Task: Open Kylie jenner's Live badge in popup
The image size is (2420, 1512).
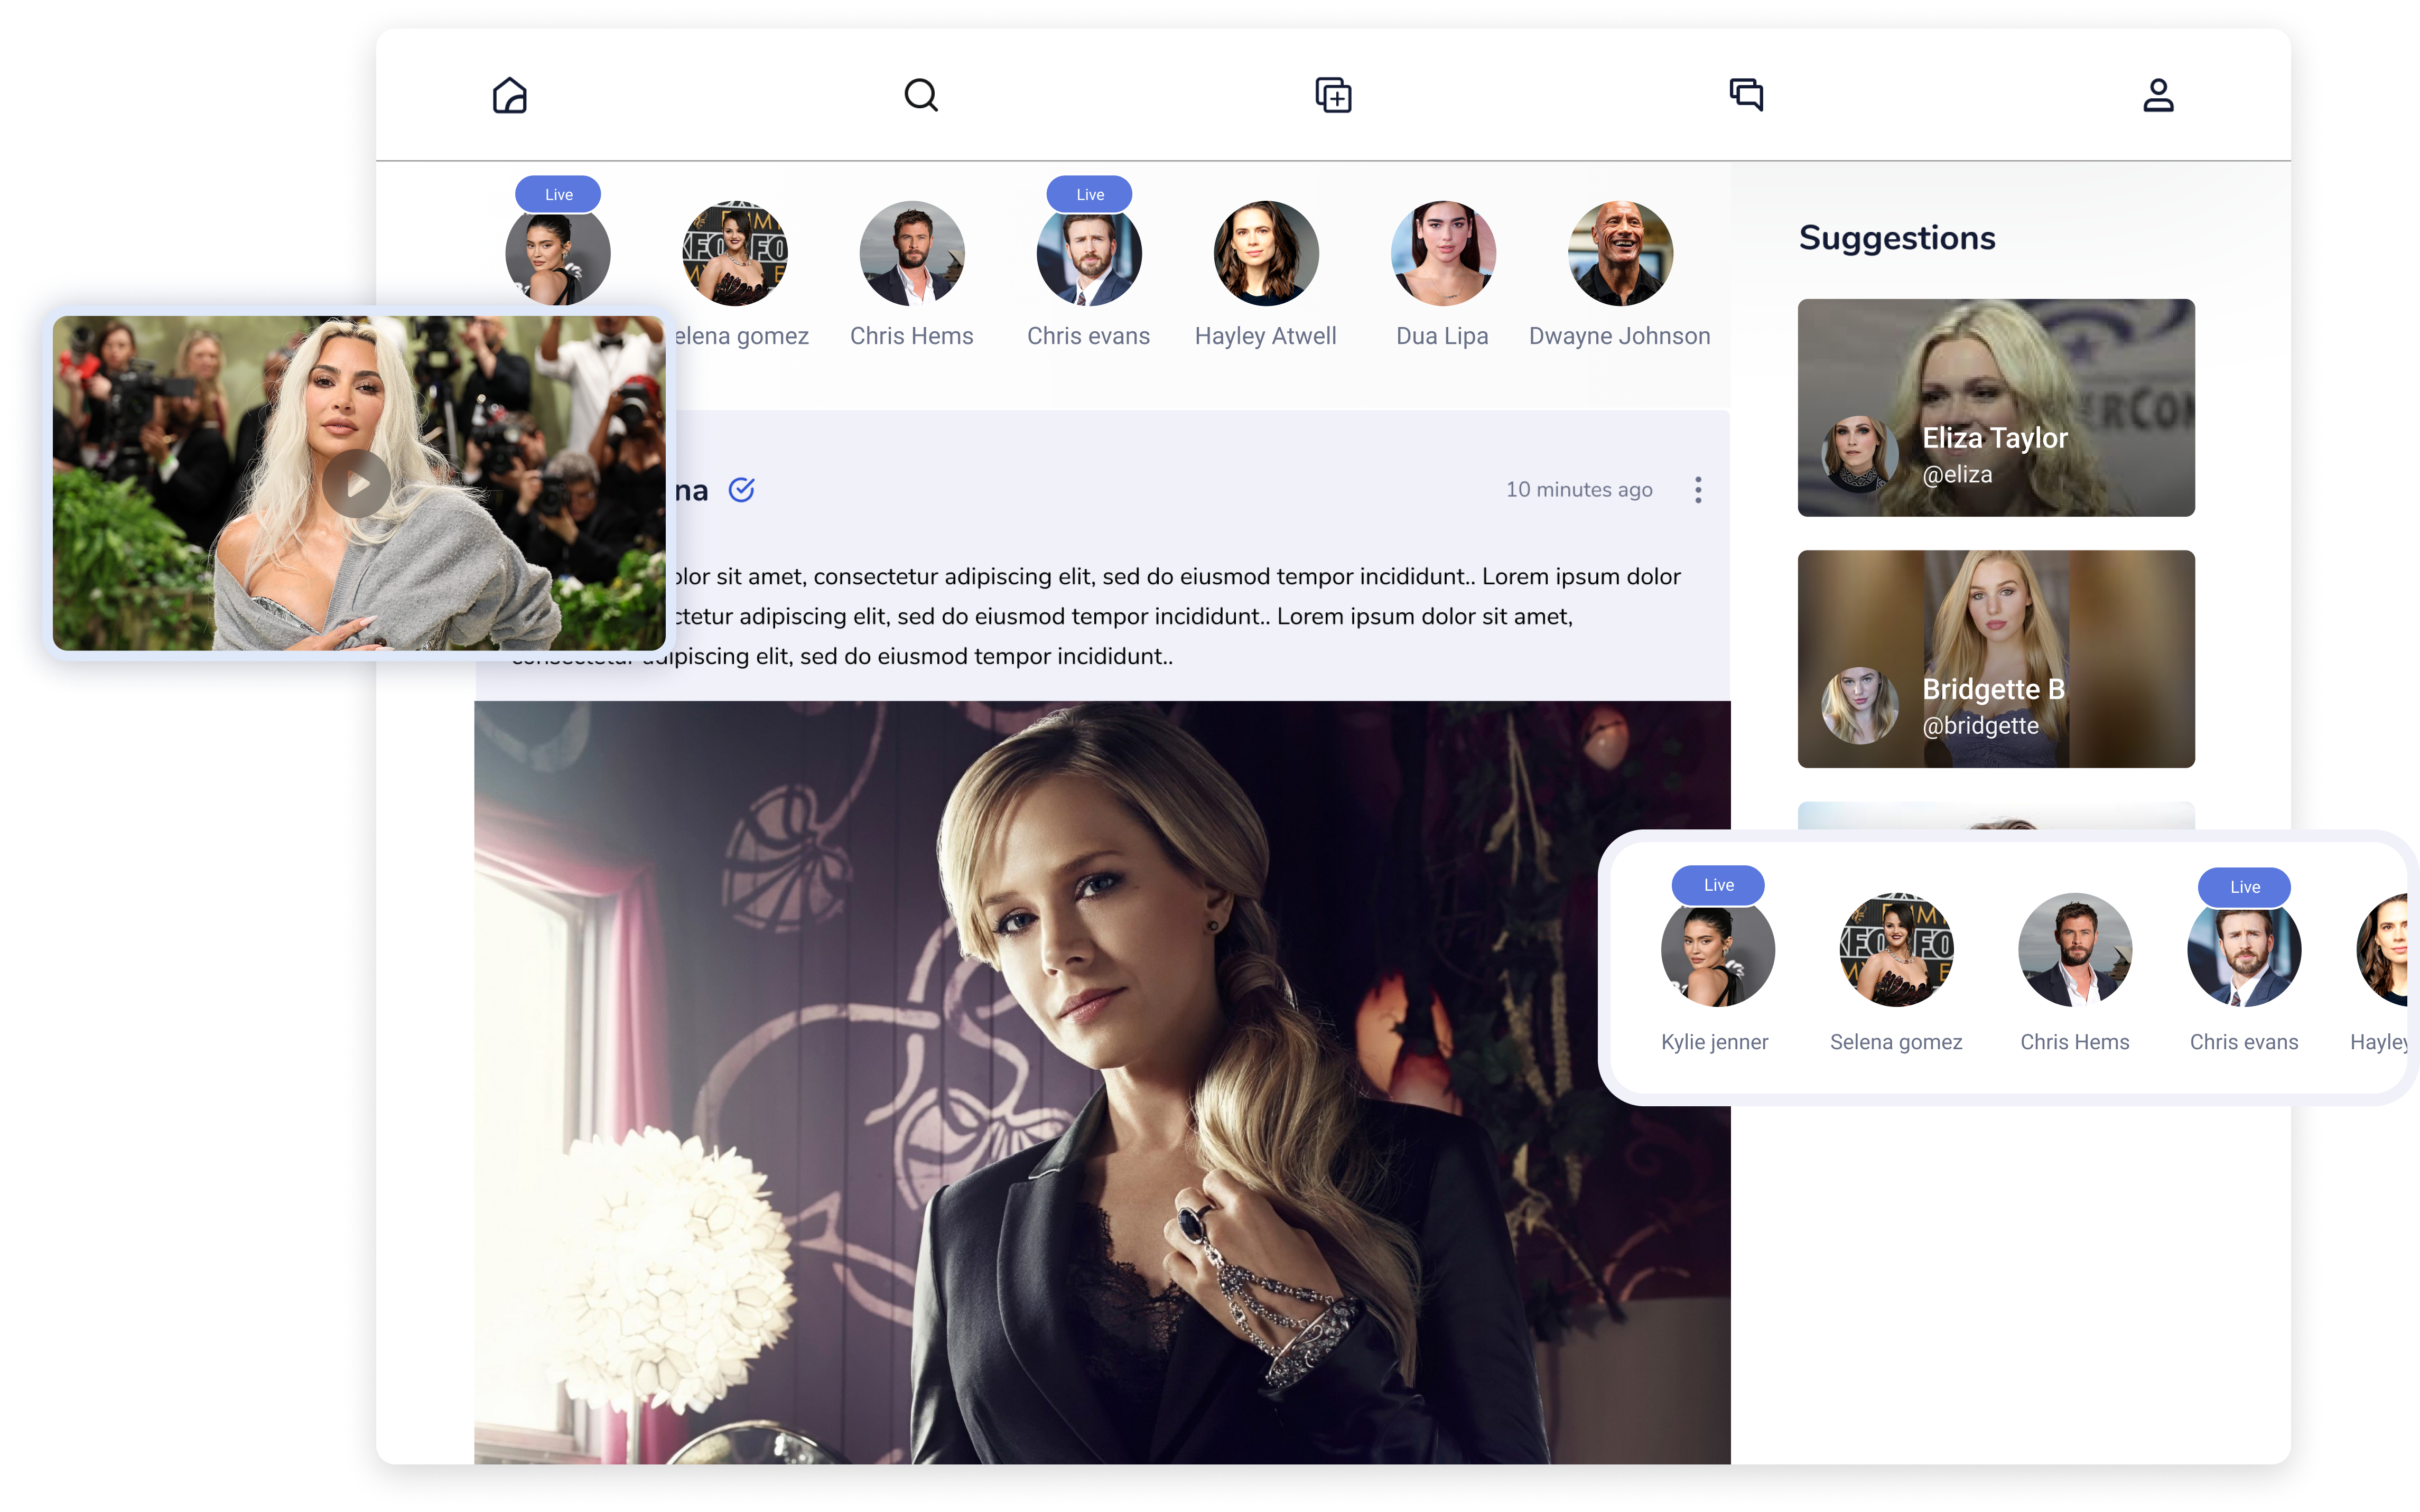Action: pyautogui.click(x=1718, y=885)
